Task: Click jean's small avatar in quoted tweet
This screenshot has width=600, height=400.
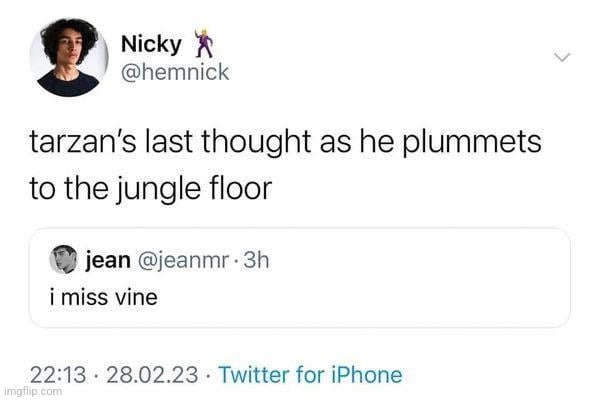Action: coord(64,260)
